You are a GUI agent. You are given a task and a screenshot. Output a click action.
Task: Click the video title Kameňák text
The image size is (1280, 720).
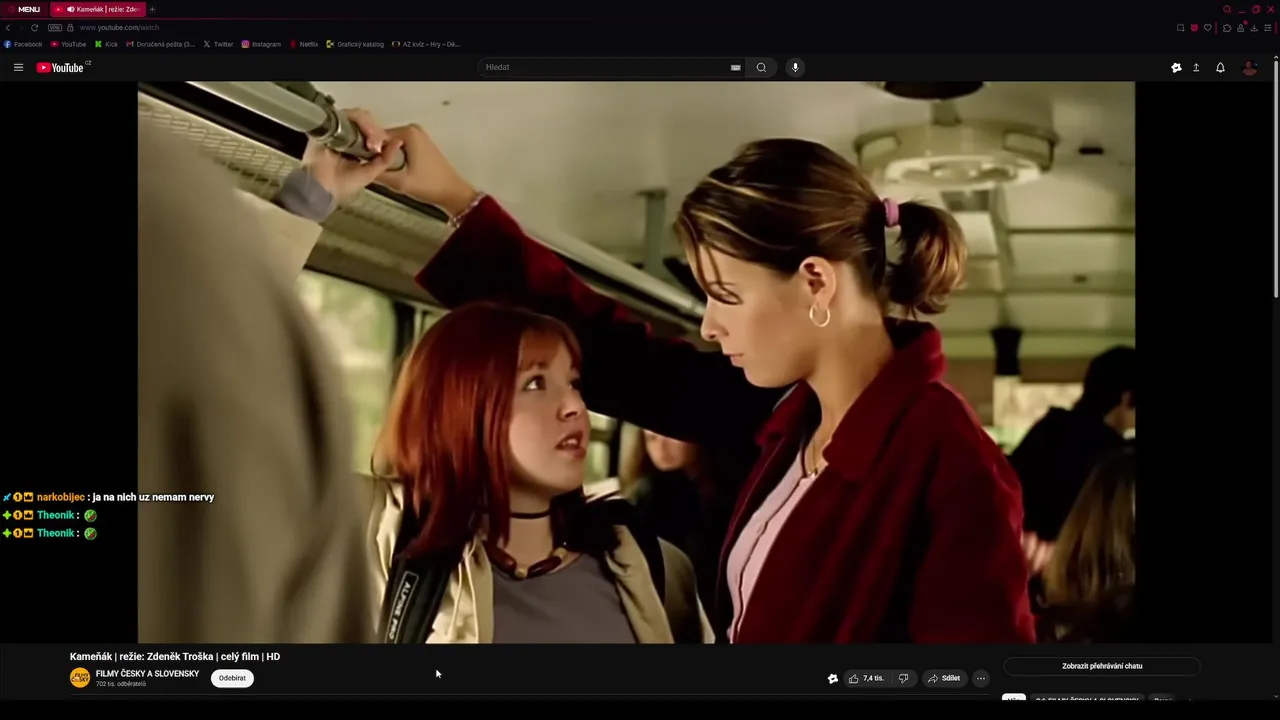(x=175, y=657)
